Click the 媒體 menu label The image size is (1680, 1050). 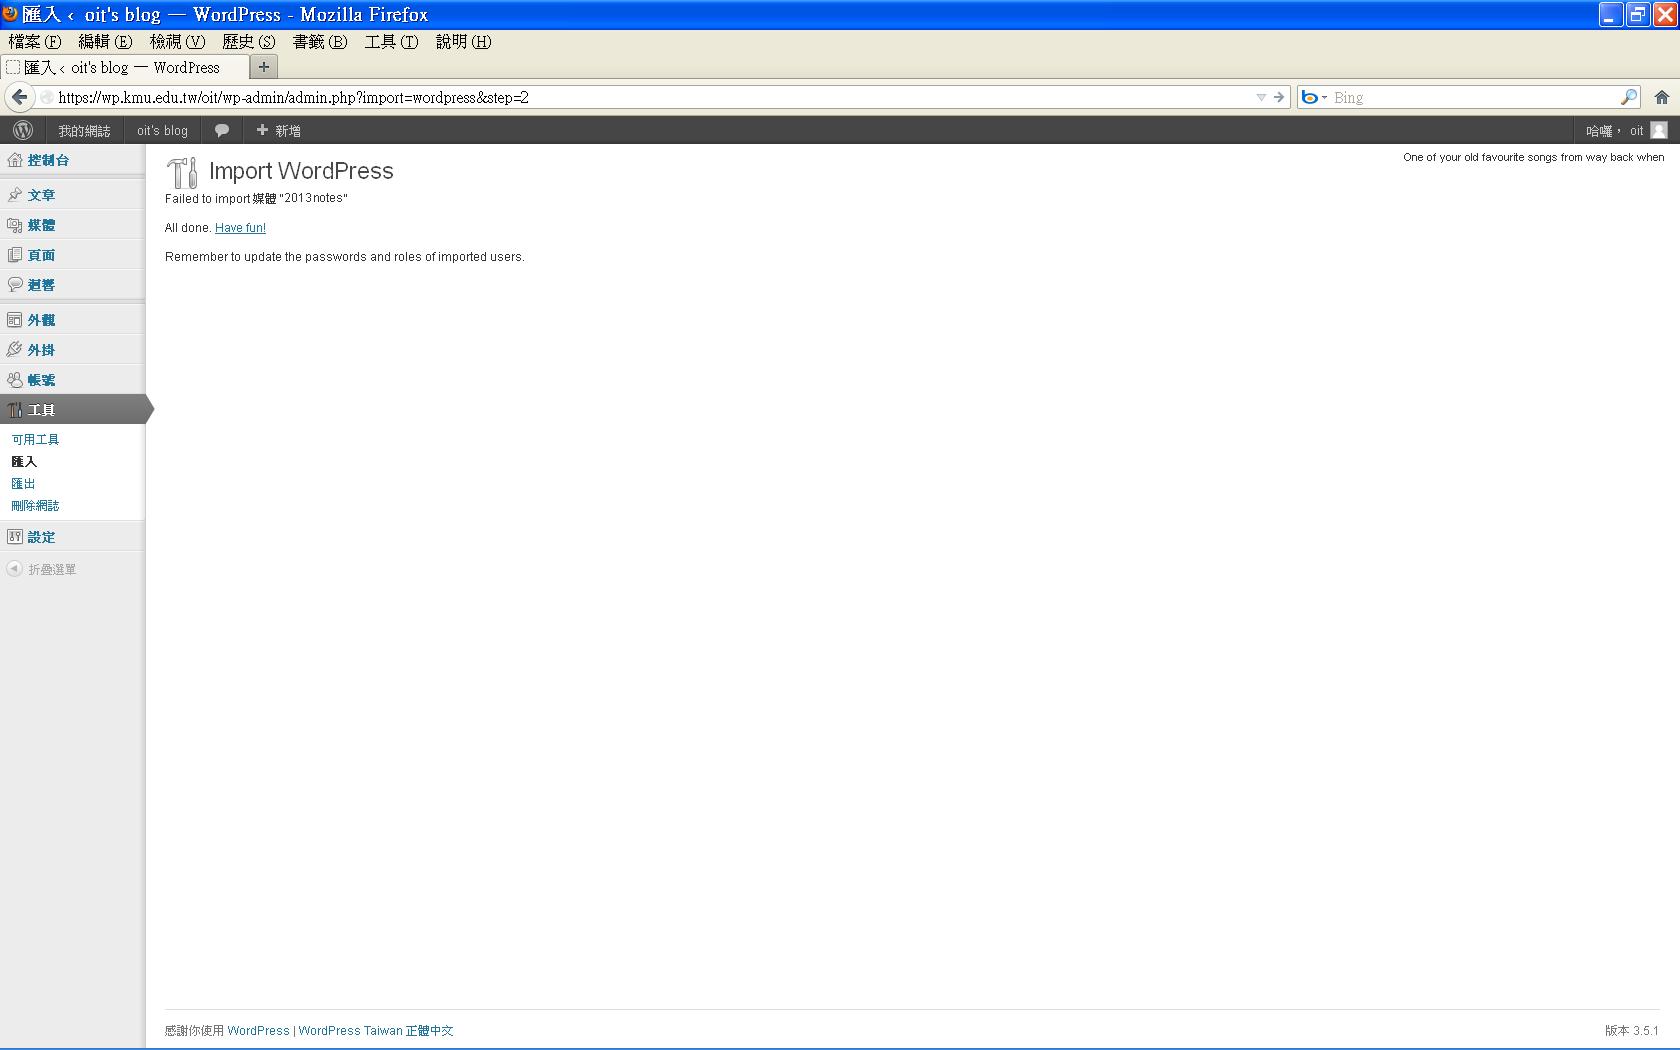click(41, 225)
